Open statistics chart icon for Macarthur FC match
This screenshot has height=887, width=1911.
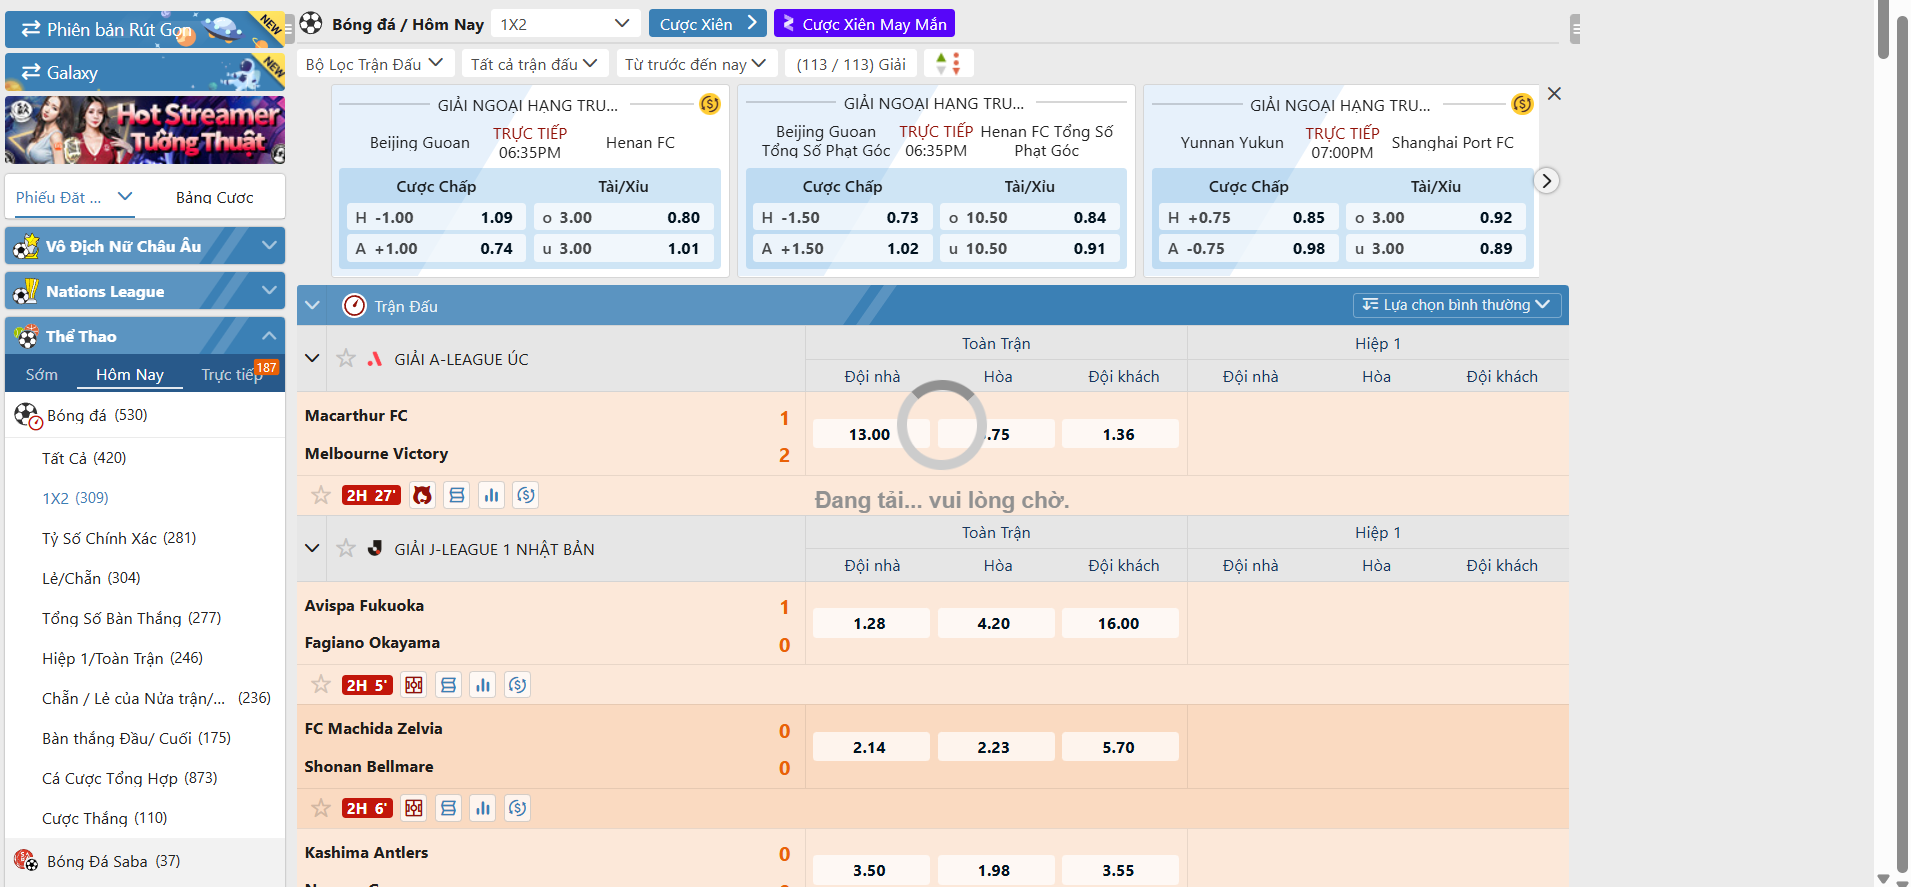pyautogui.click(x=491, y=495)
